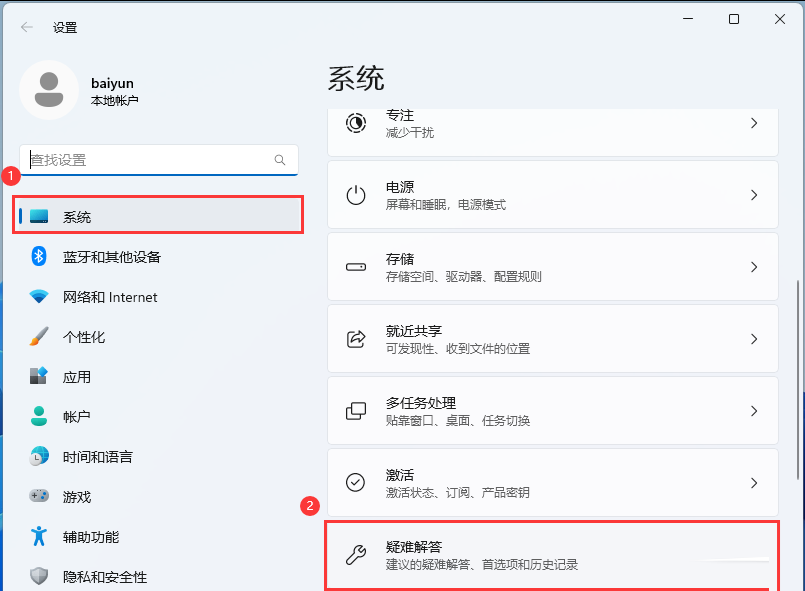Select the Bluetooth devices sidebar icon
The height and width of the screenshot is (591, 805).
pos(37,257)
